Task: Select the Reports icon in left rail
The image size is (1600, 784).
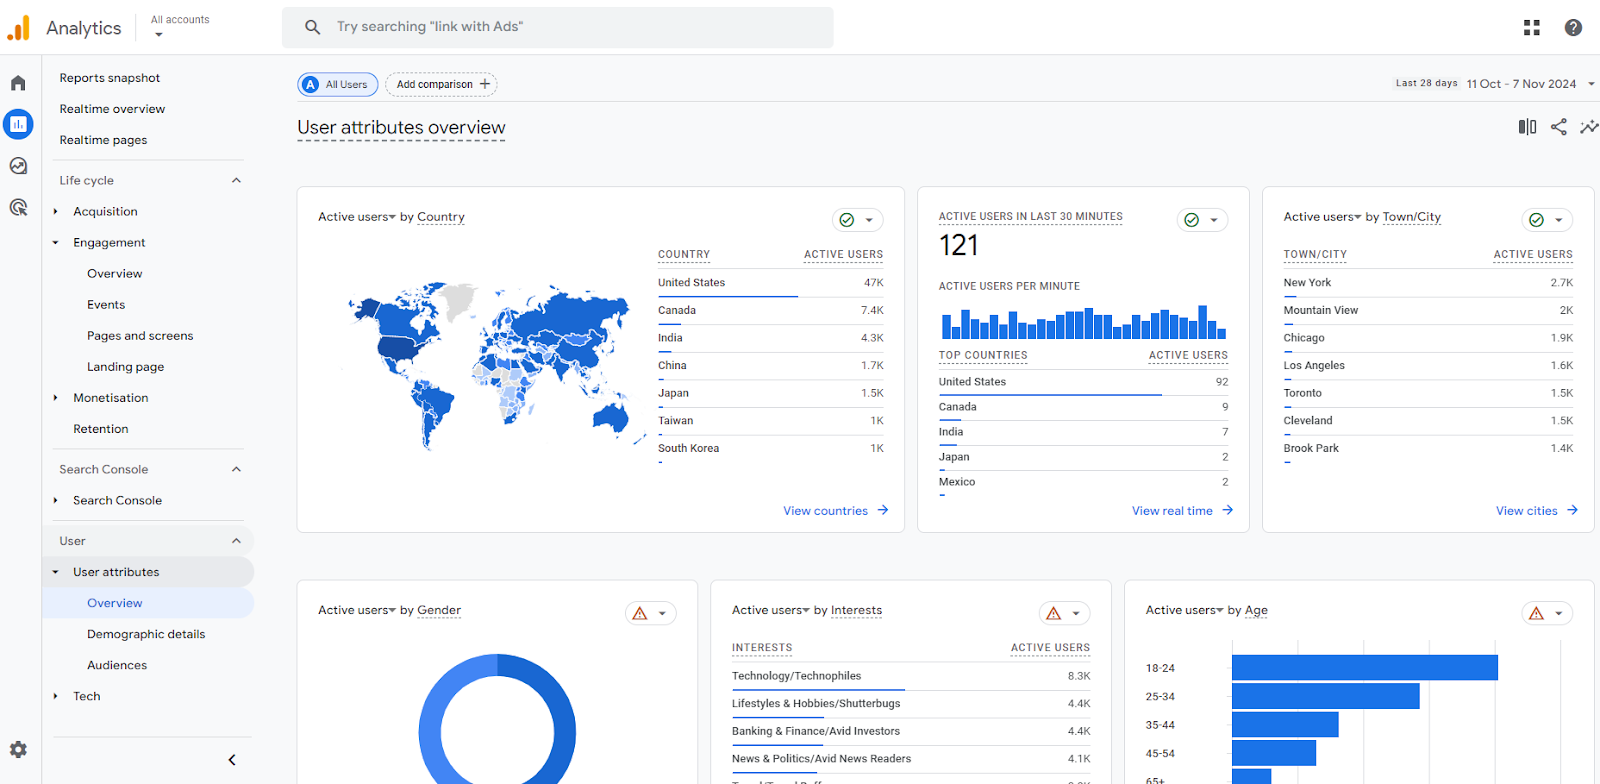Action: point(18,124)
